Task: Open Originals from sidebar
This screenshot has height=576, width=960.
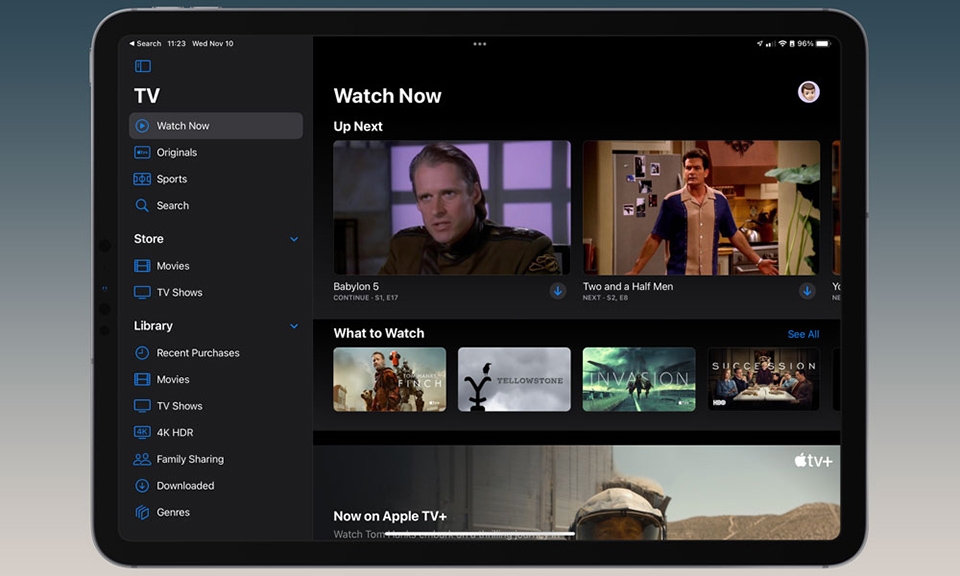Action: tap(216, 152)
